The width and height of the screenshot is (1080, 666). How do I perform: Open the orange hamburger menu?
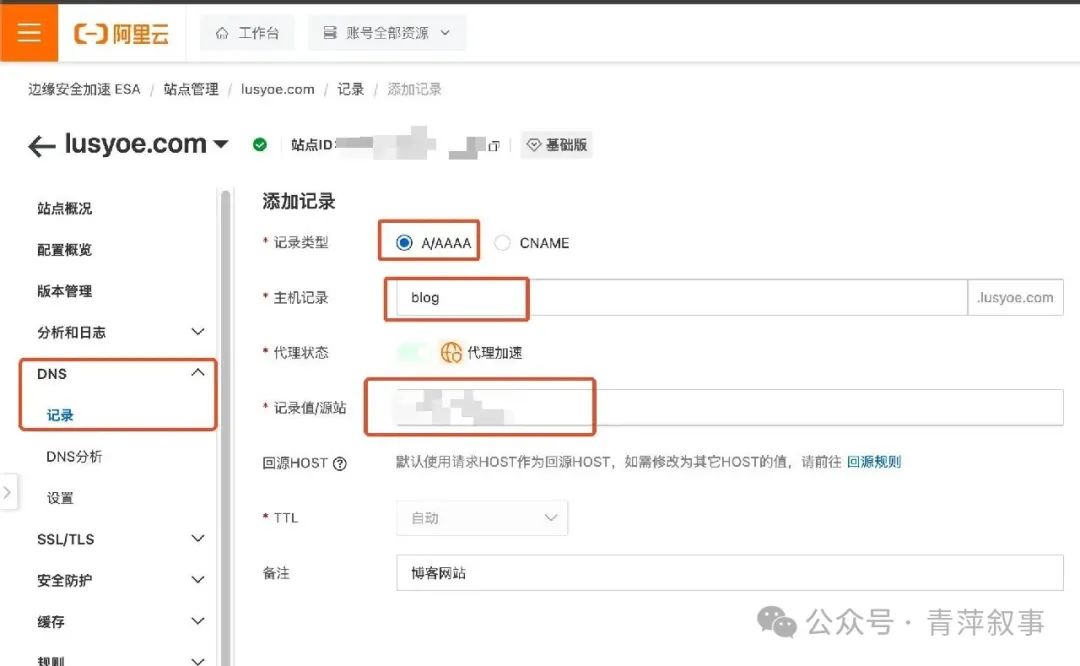[29, 32]
